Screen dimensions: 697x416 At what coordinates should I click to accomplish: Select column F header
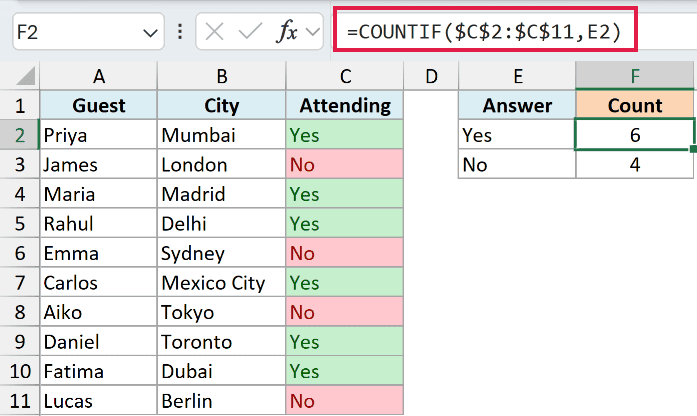[635, 76]
